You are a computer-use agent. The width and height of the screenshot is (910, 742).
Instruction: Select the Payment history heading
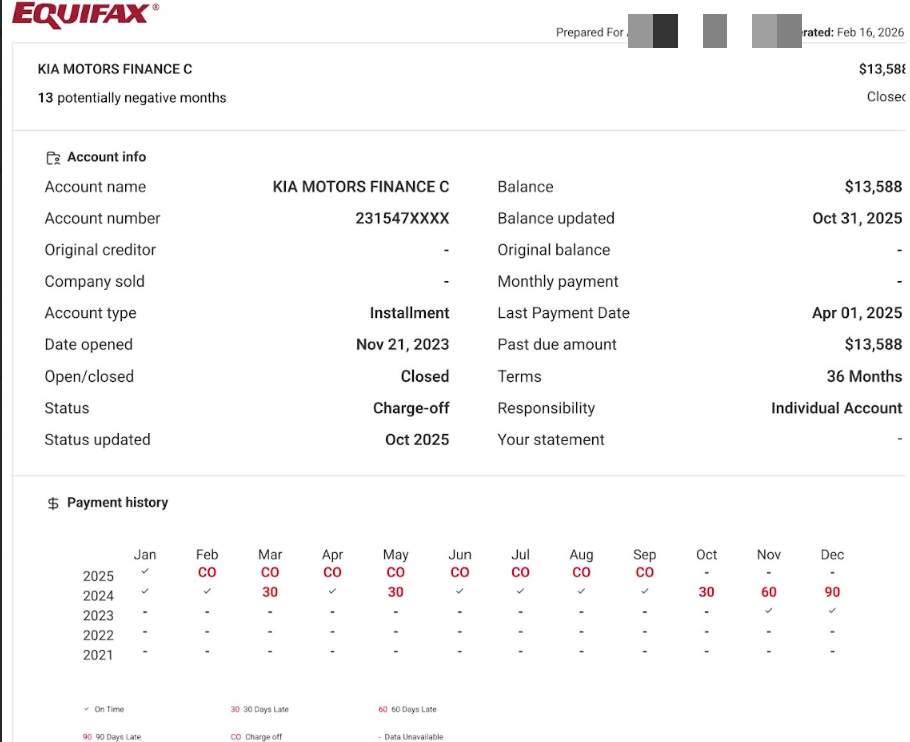point(118,502)
